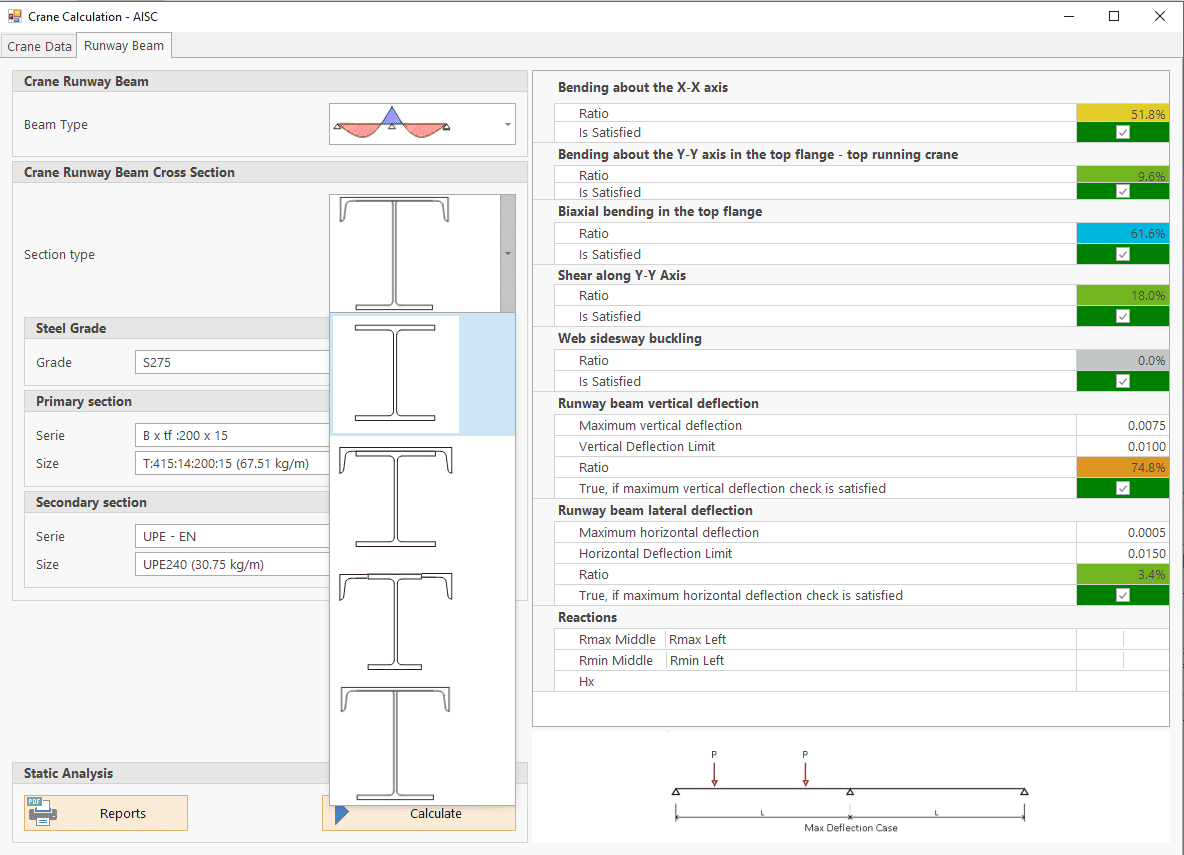Click the orange 74.8% ratio cell
This screenshot has height=855, width=1184.
click(x=1122, y=468)
